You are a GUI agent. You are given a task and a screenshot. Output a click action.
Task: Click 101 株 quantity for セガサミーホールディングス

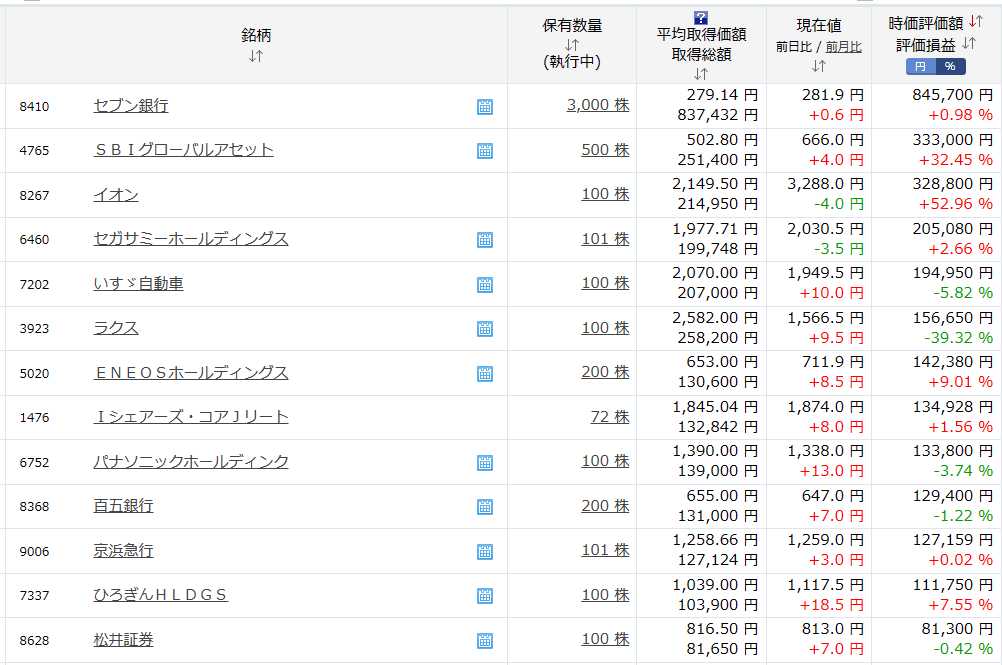[605, 238]
